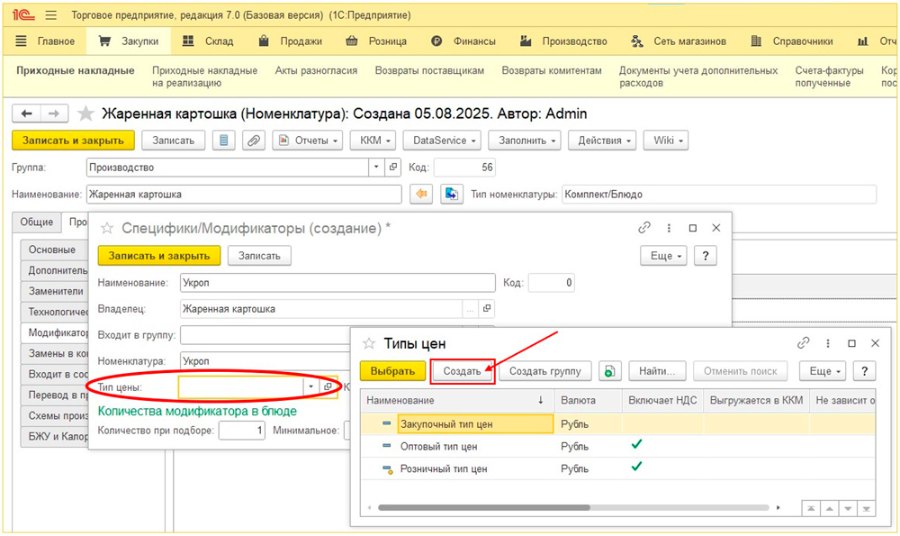This screenshot has height=536, width=900.
Task: Click the Включает НДС column header
Action: (x=662, y=401)
